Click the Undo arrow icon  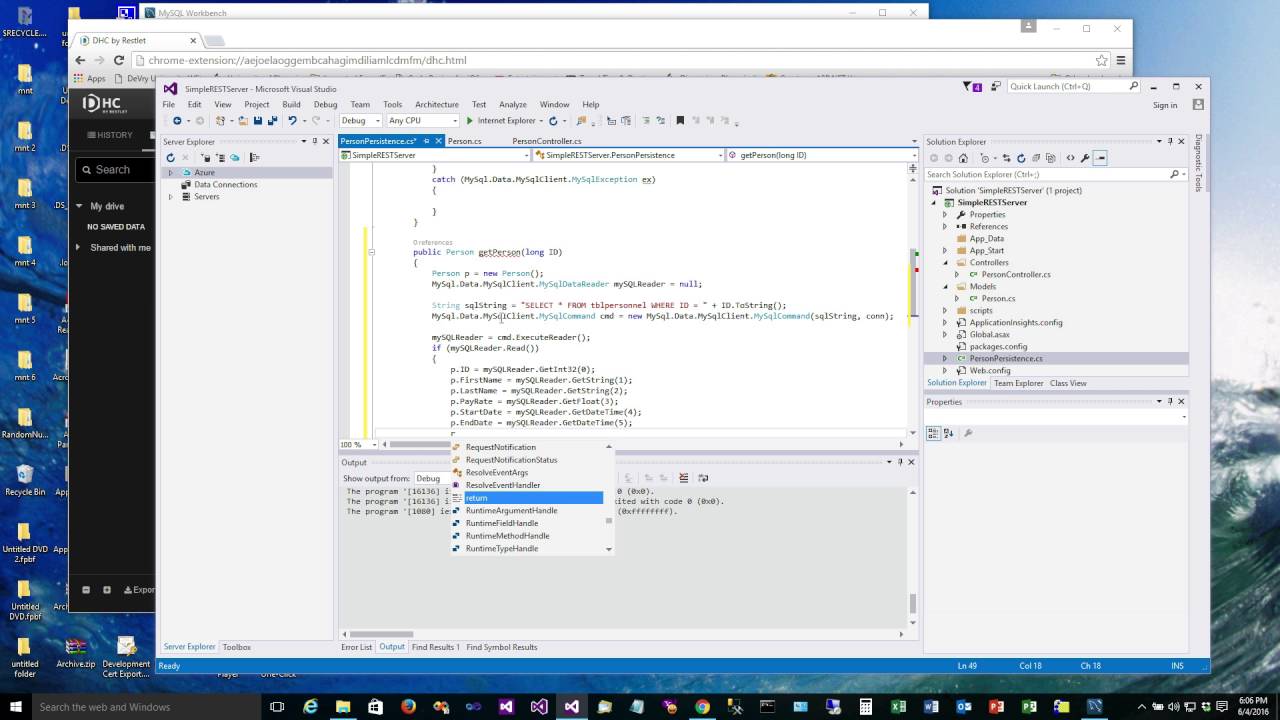(292, 121)
